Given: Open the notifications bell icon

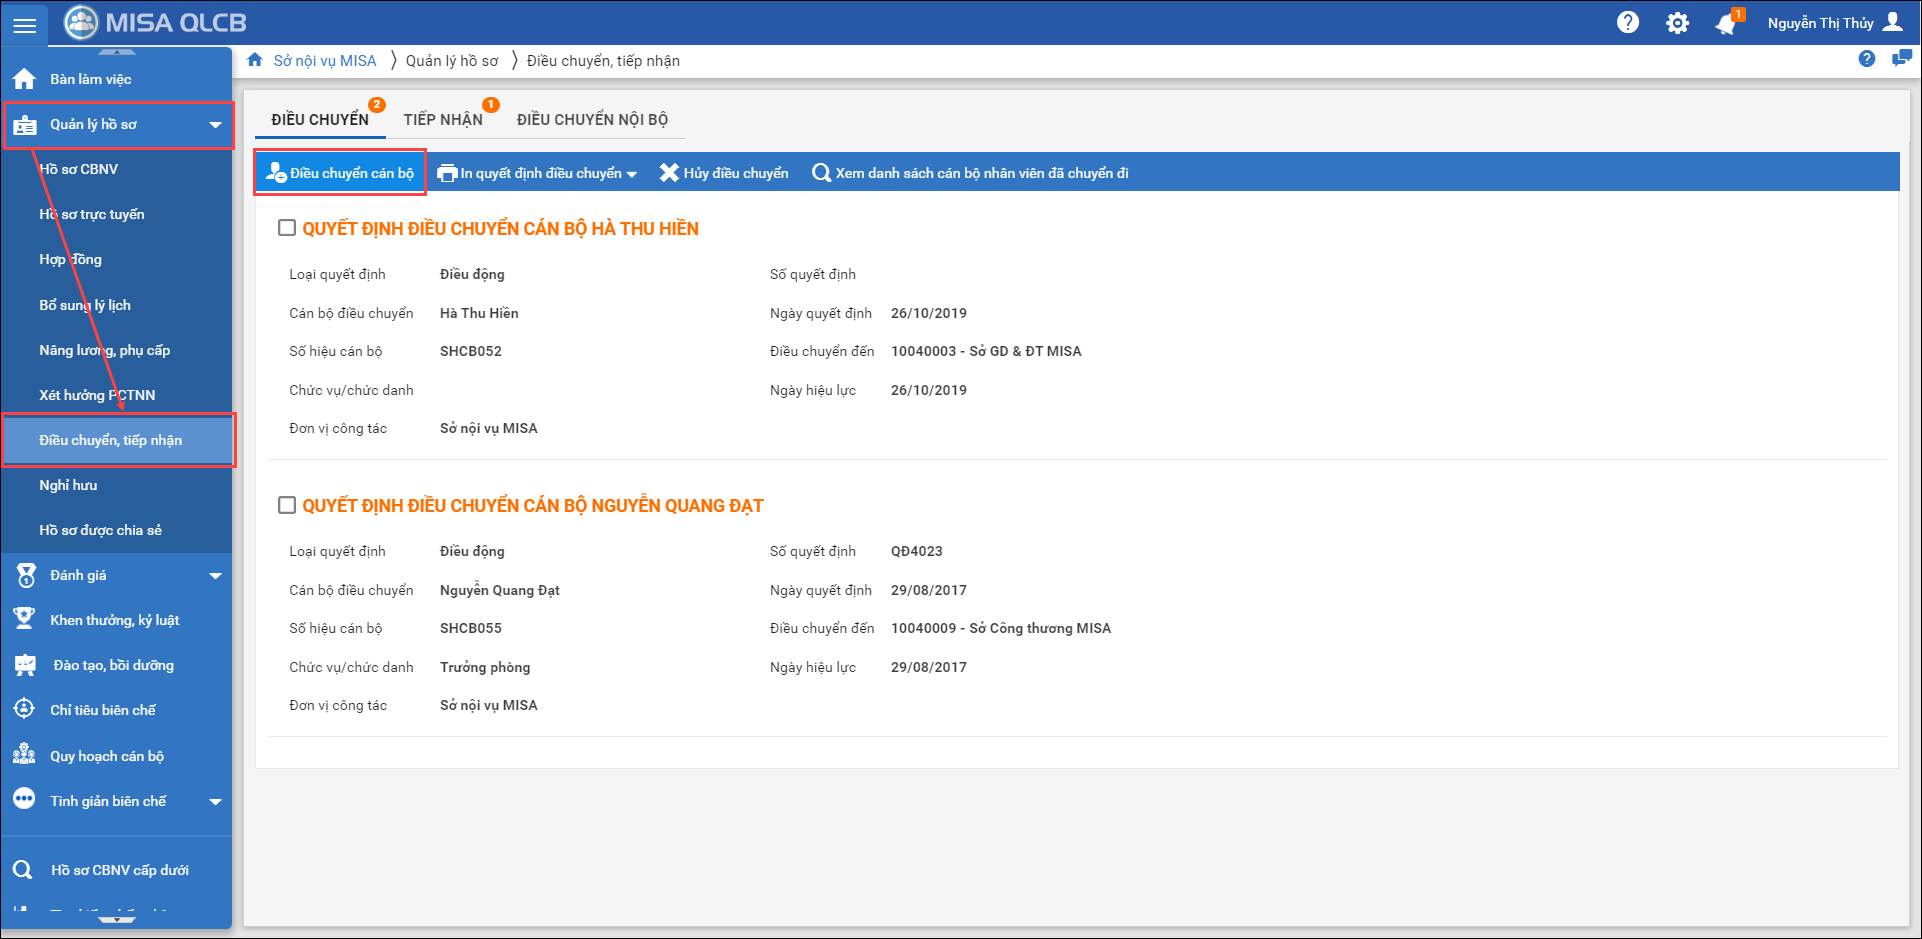Looking at the screenshot, I should 1726,24.
